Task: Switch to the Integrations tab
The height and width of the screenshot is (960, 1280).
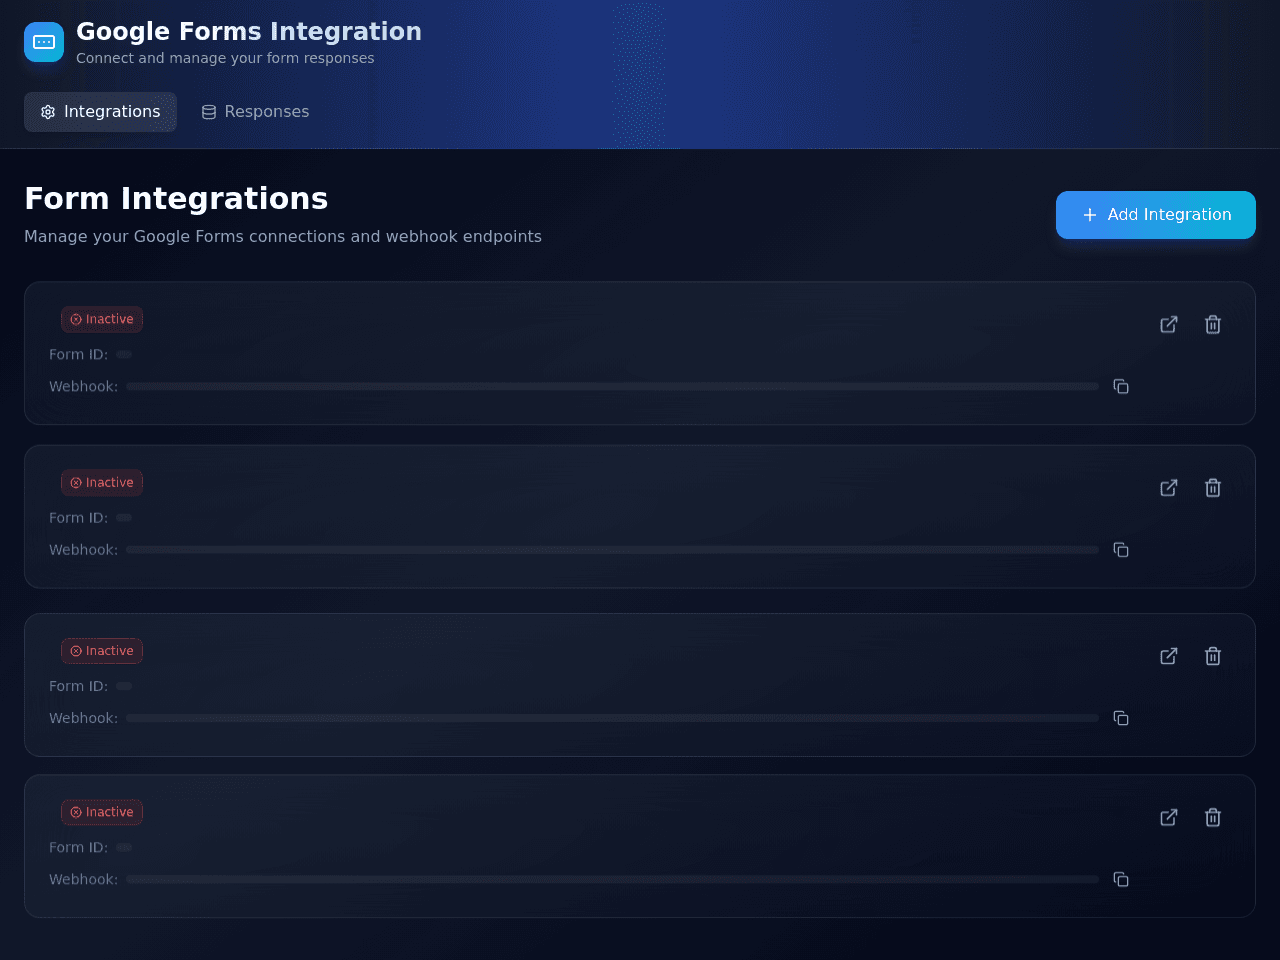Action: pyautogui.click(x=100, y=112)
